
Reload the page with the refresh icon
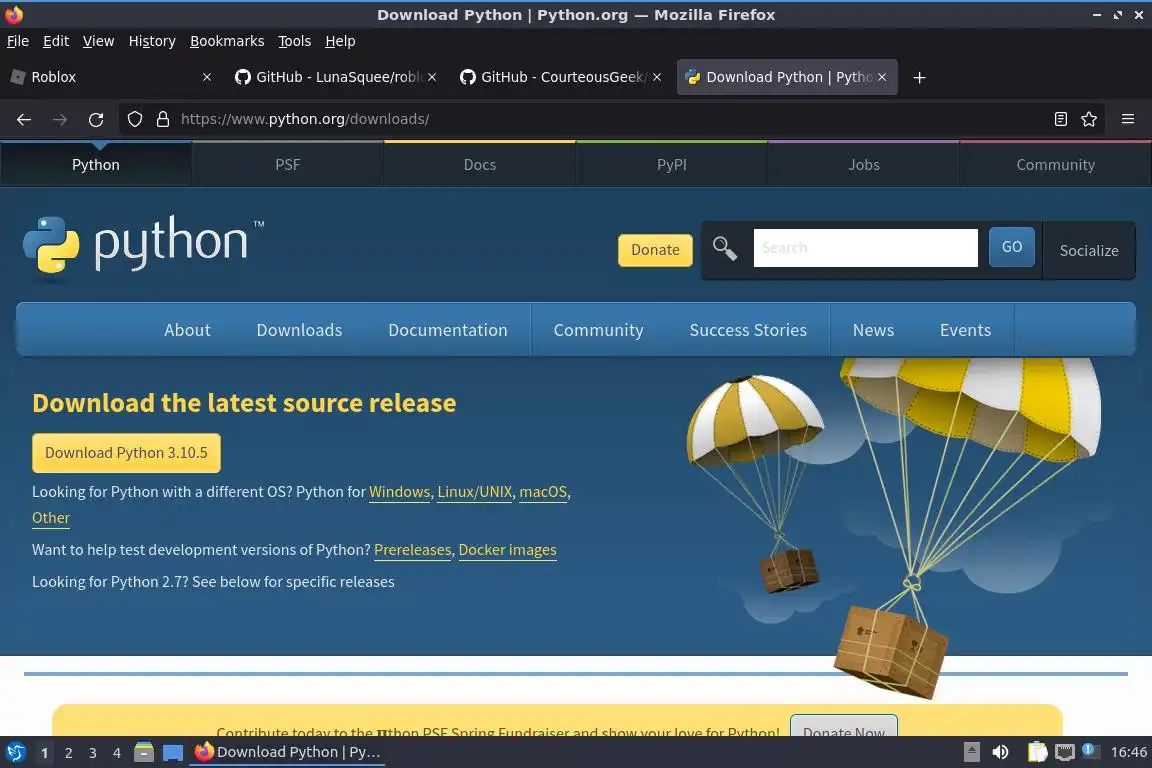tap(96, 119)
